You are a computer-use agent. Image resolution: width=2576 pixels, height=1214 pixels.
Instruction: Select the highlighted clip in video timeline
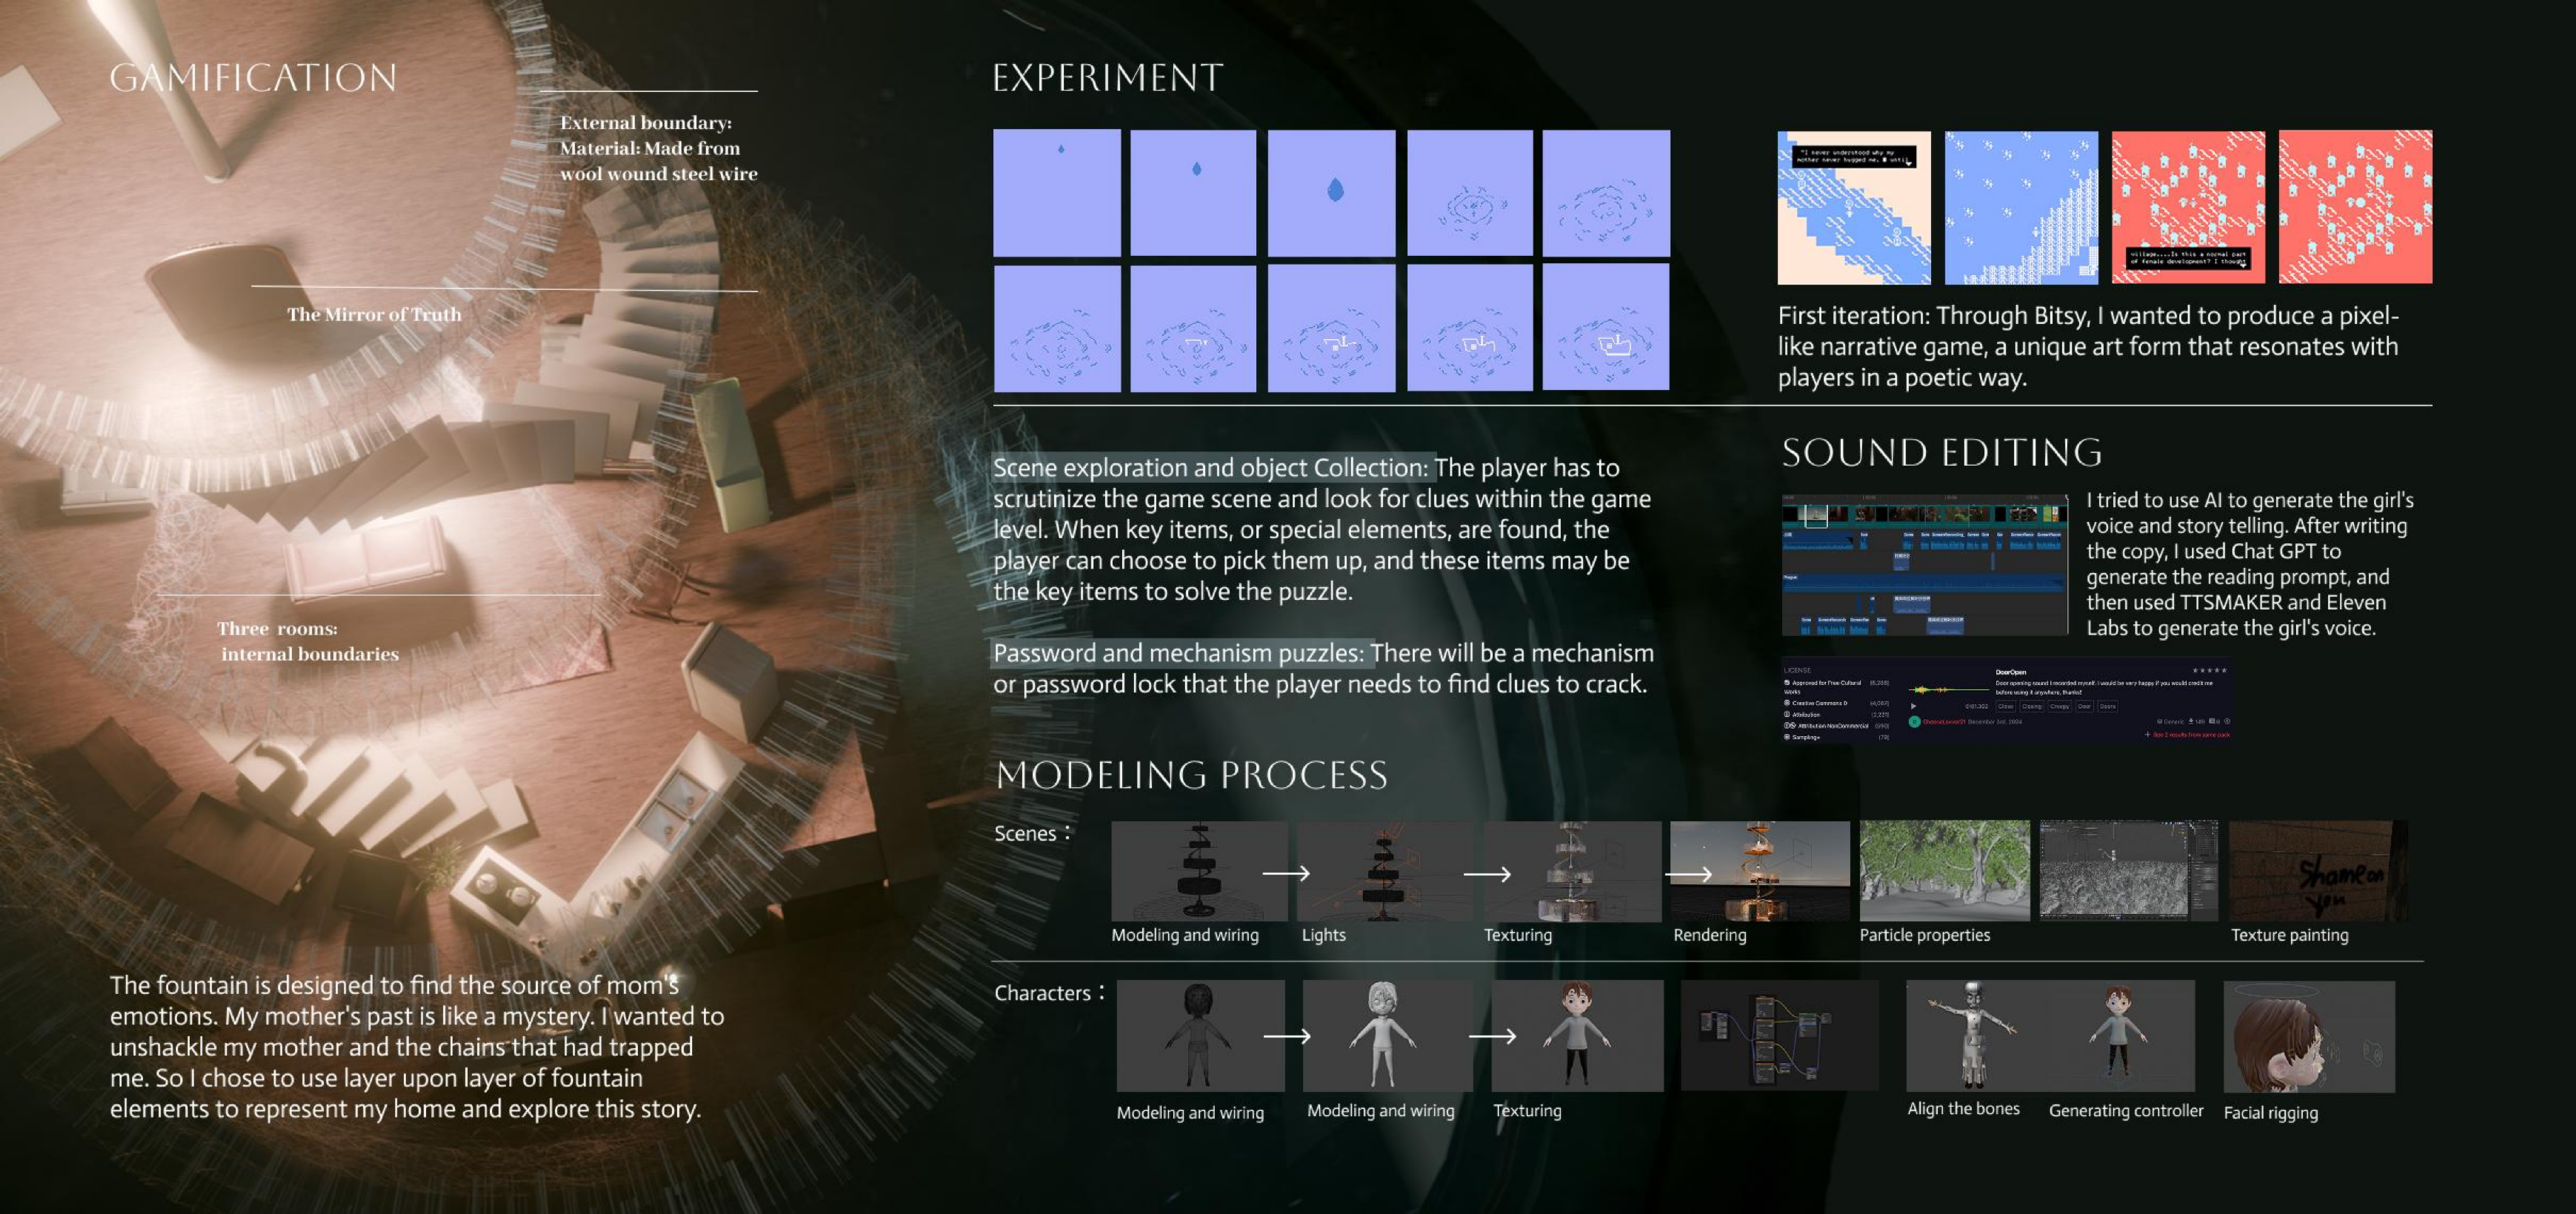click(x=1816, y=516)
